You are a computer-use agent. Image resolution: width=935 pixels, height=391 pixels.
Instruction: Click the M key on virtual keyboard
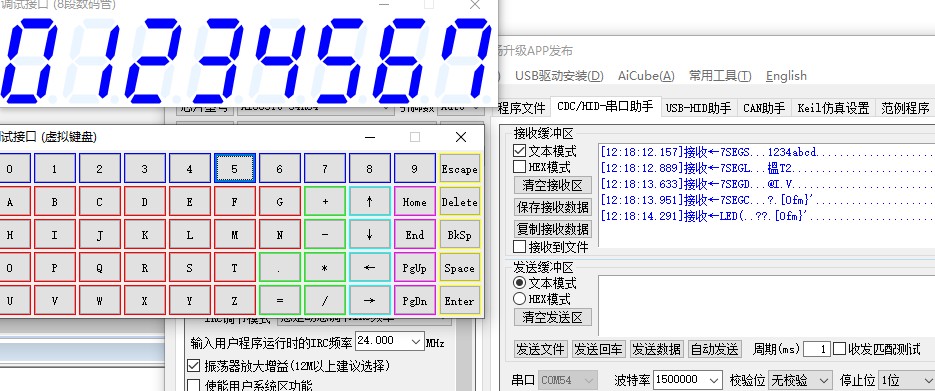coord(234,235)
